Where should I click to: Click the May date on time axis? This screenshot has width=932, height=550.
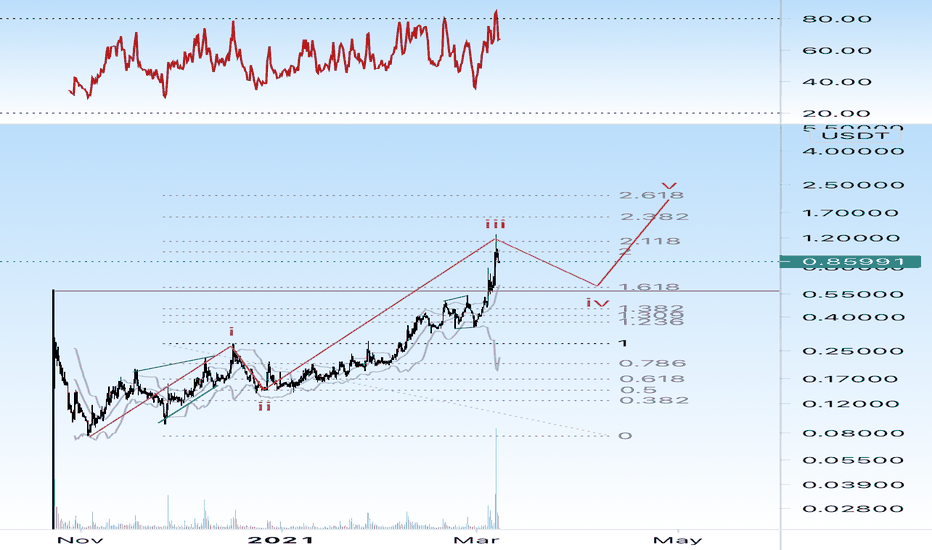[x=678, y=540]
